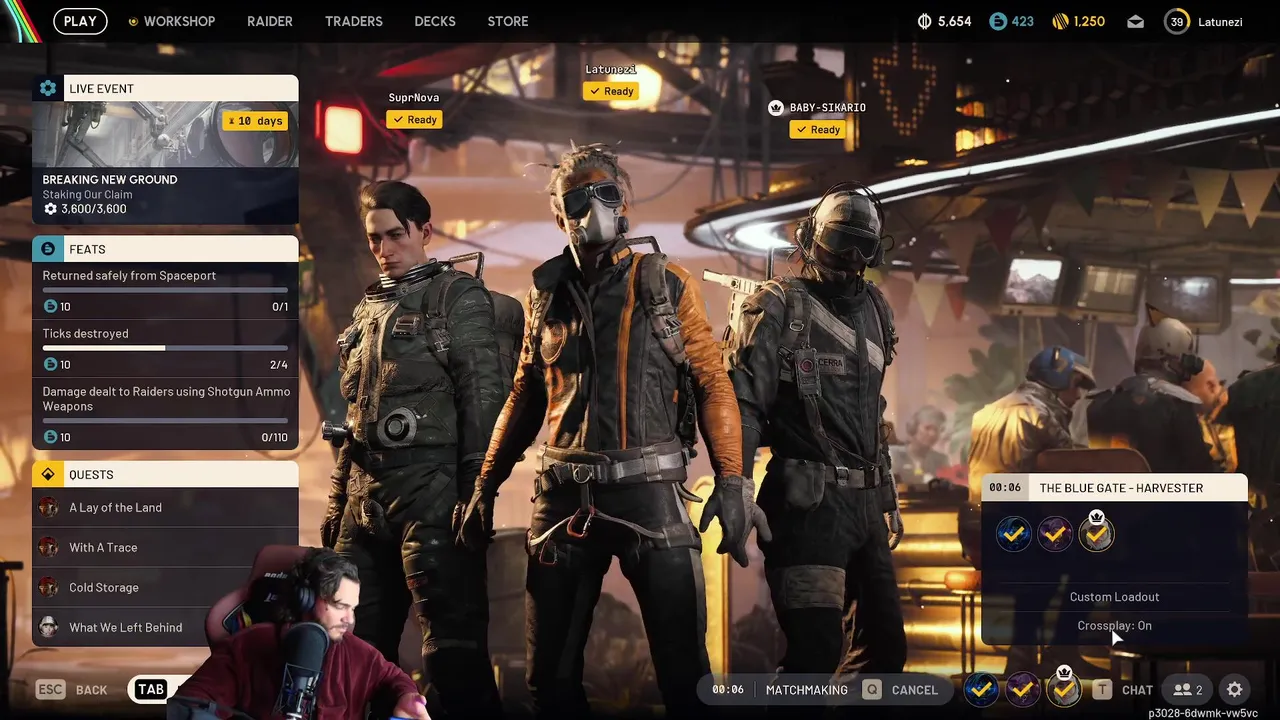The width and height of the screenshot is (1280, 720).
Task: Click the party leader crown icon by BABY-SIKARIO
Action: point(775,107)
